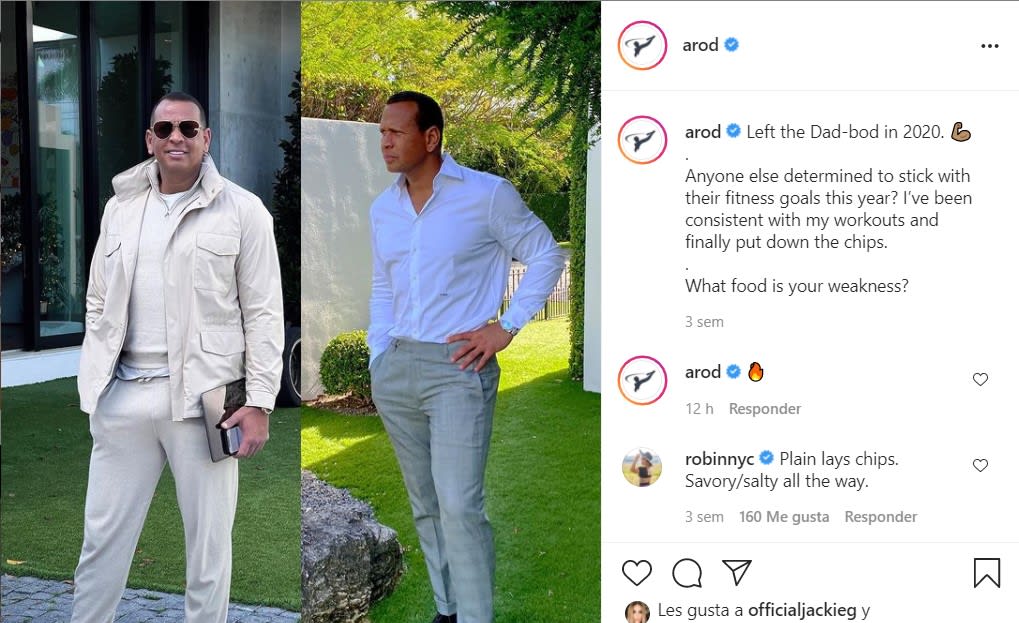
Task: Like robinnyc's comment about chips
Action: pyautogui.click(x=980, y=465)
